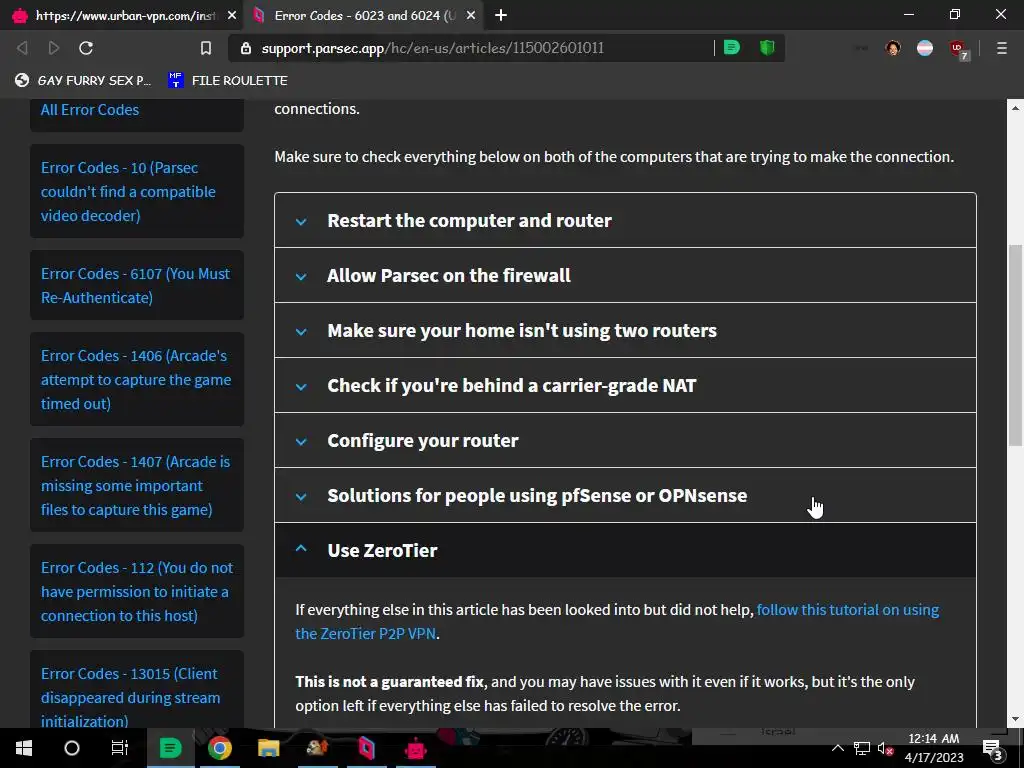Click the striped flag extension icon
The height and width of the screenshot is (768, 1024).
(925, 48)
